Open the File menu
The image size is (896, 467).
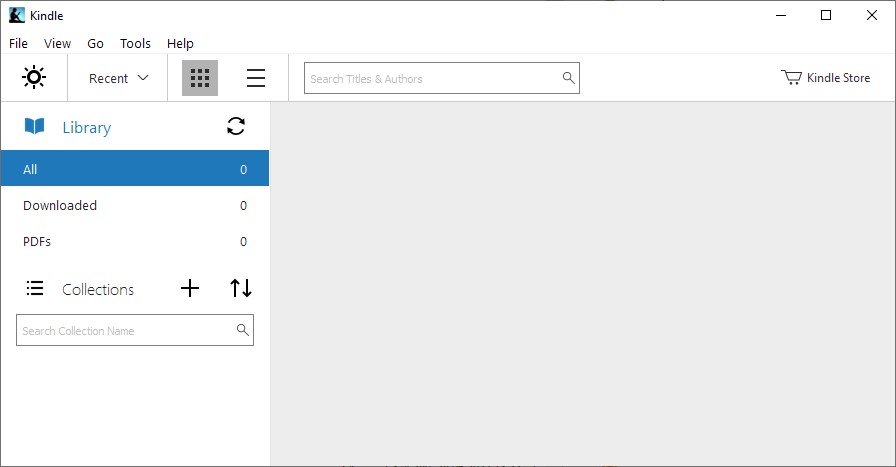click(18, 43)
